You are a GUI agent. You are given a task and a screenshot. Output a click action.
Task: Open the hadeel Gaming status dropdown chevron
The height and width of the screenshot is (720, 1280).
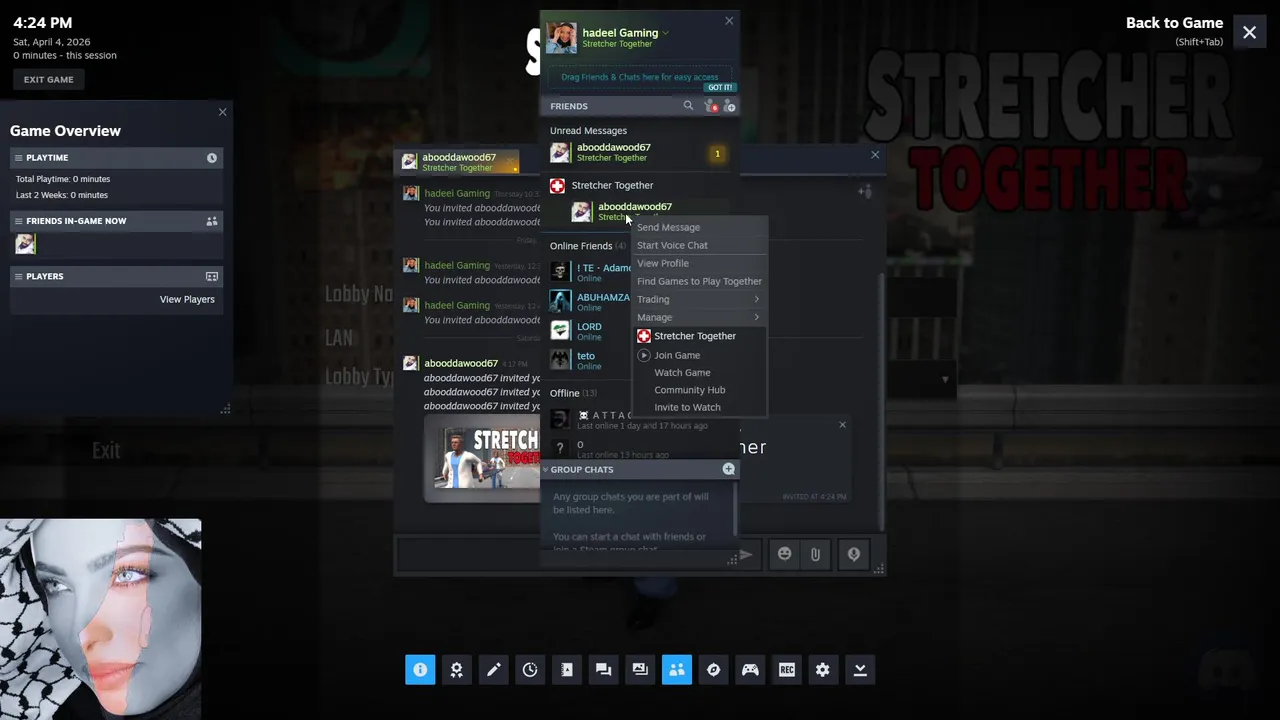pyautogui.click(x=666, y=33)
